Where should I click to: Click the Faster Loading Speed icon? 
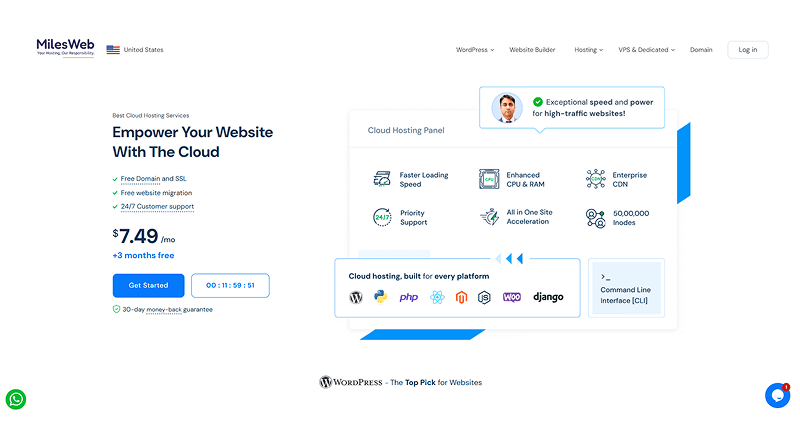click(x=381, y=179)
